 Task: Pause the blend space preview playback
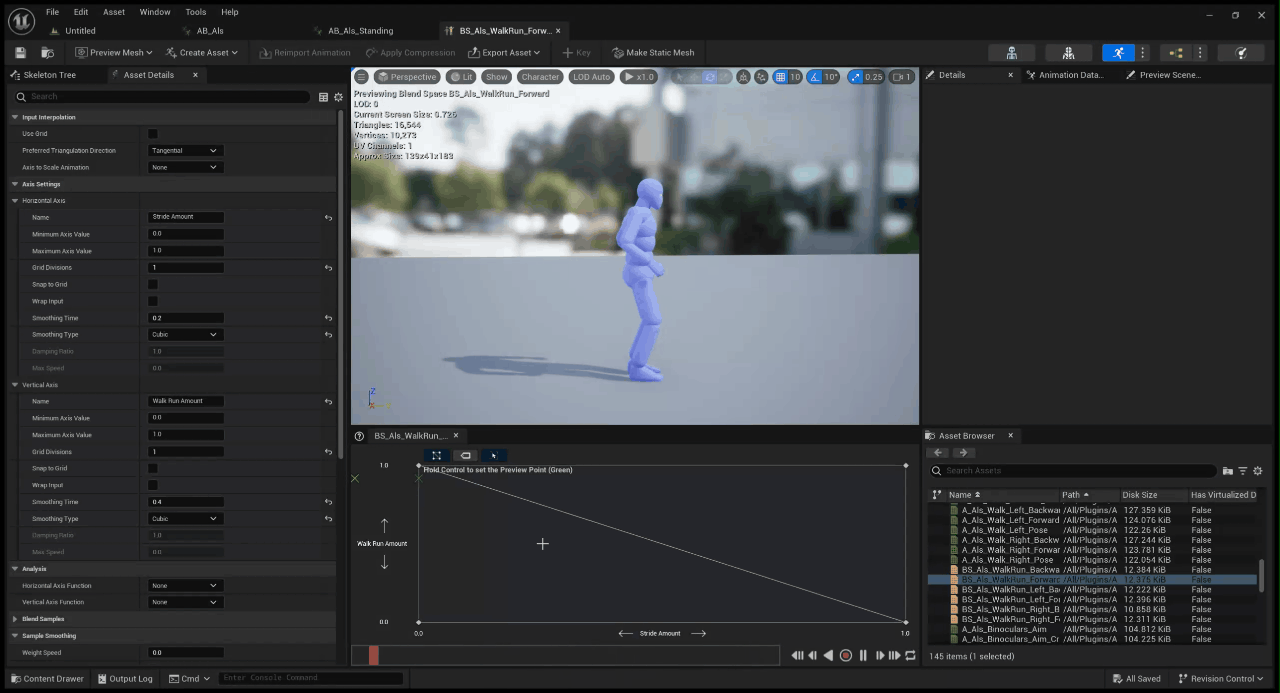pyautogui.click(x=863, y=656)
